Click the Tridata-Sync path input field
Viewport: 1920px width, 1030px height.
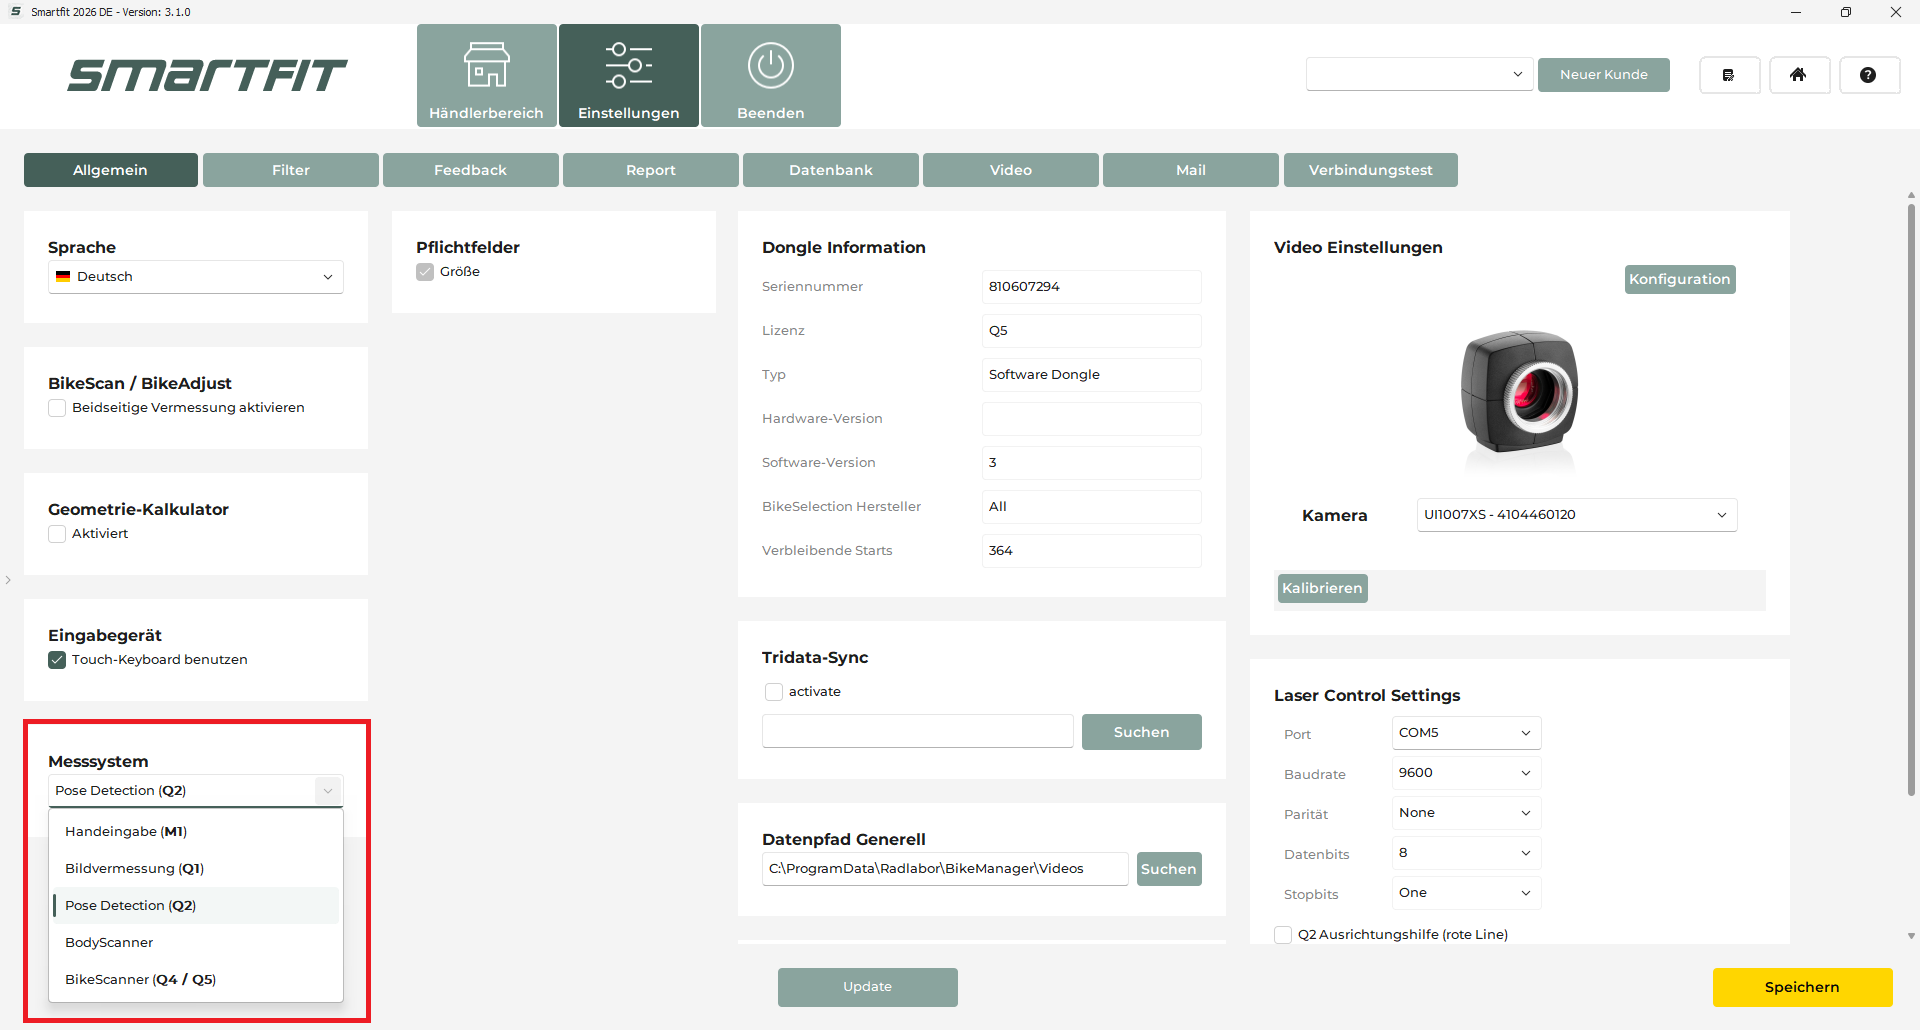pyautogui.click(x=918, y=731)
